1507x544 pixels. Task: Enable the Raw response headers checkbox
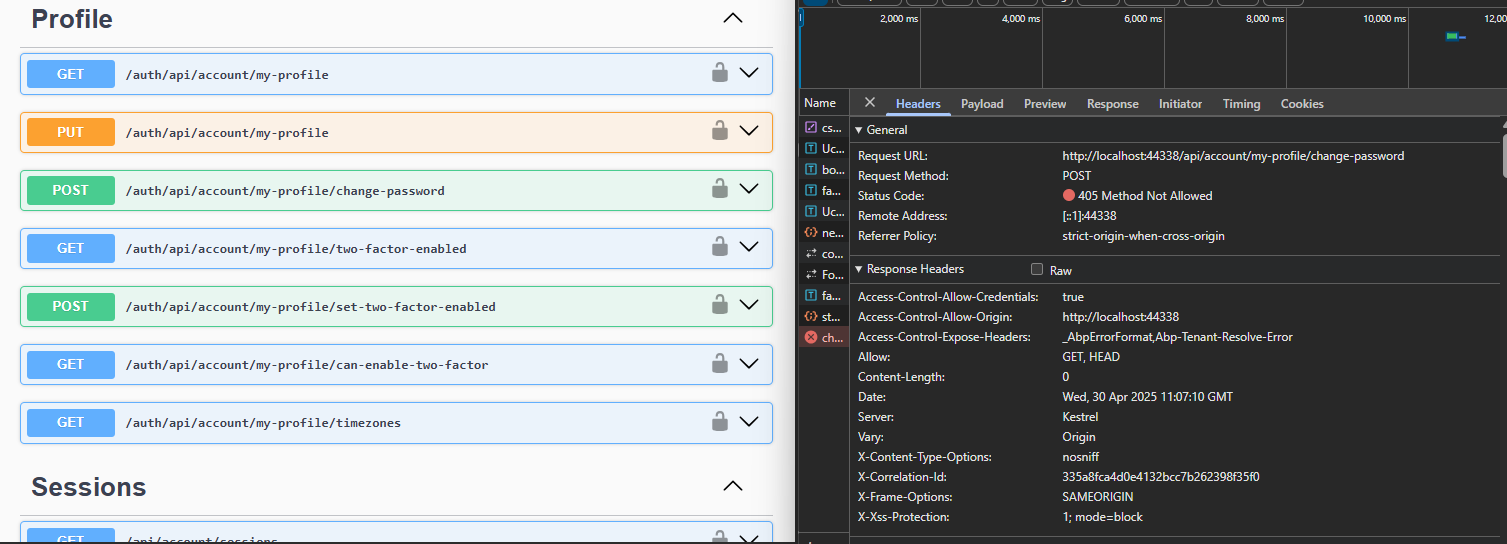point(1037,270)
